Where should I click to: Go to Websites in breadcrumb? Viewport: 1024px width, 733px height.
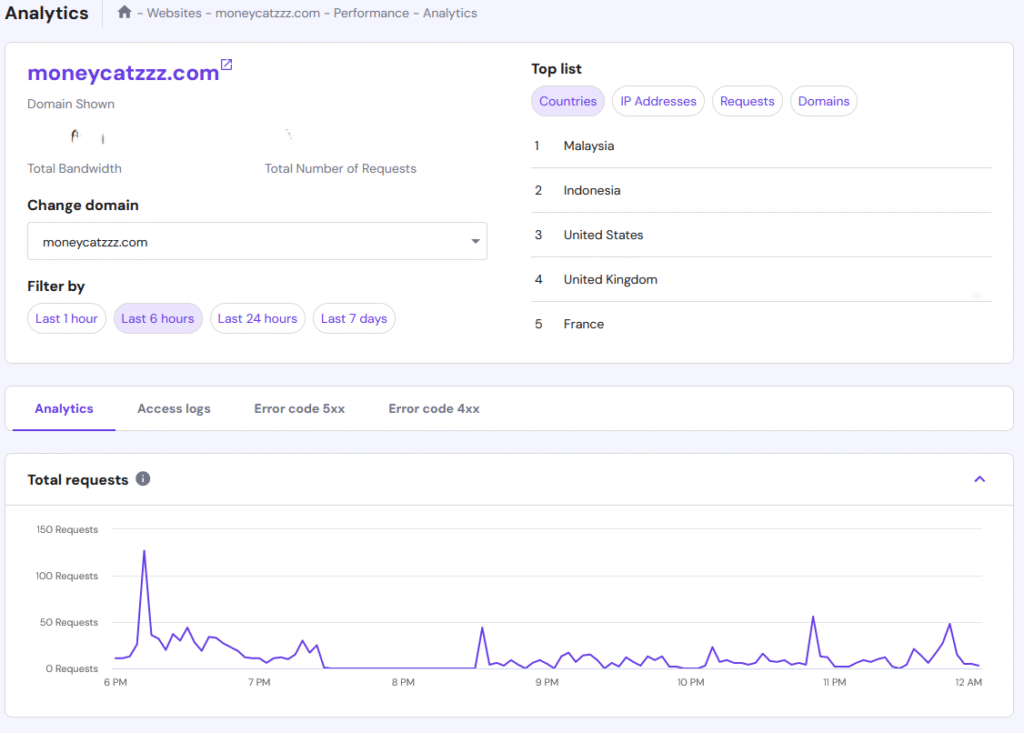[174, 13]
